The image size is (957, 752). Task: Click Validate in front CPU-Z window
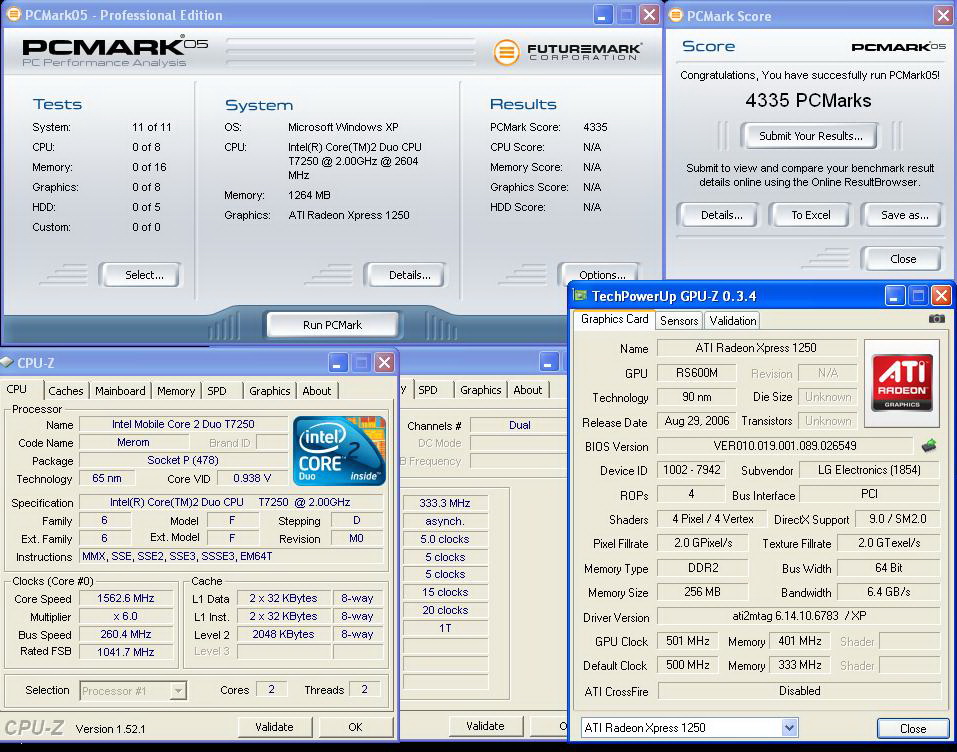(274, 726)
